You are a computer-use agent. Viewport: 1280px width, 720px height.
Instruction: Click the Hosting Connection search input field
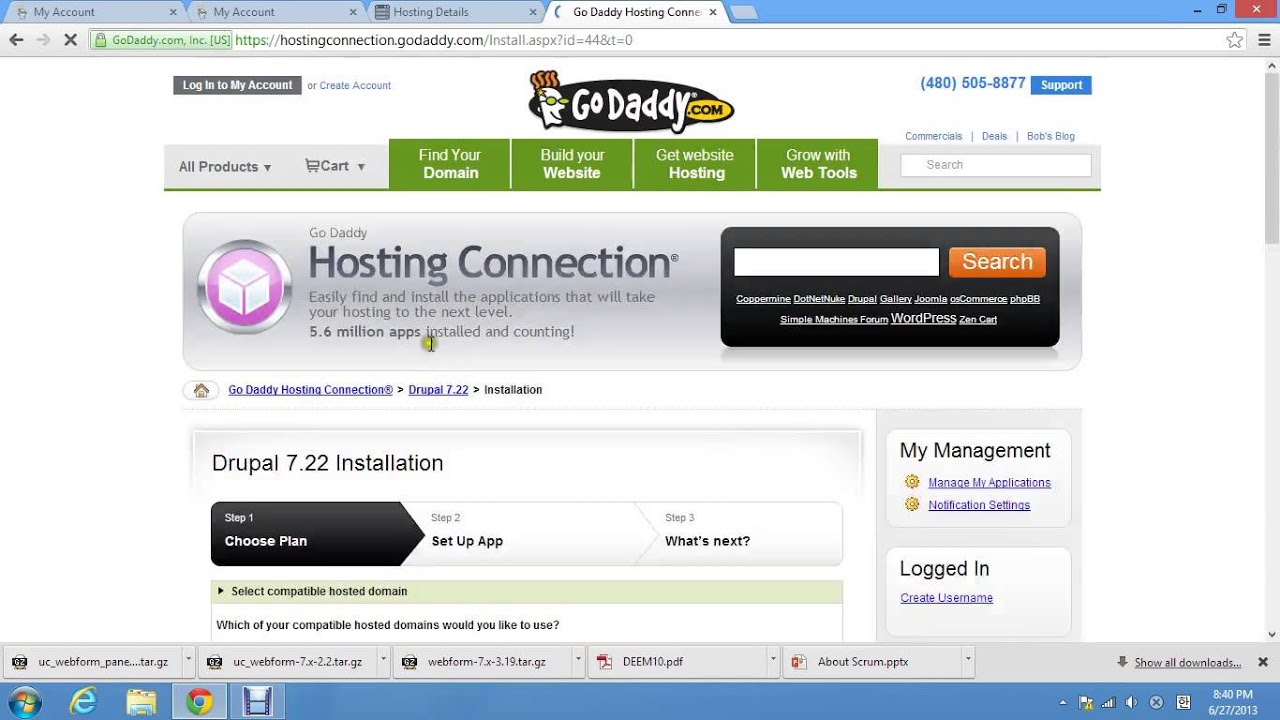836,262
